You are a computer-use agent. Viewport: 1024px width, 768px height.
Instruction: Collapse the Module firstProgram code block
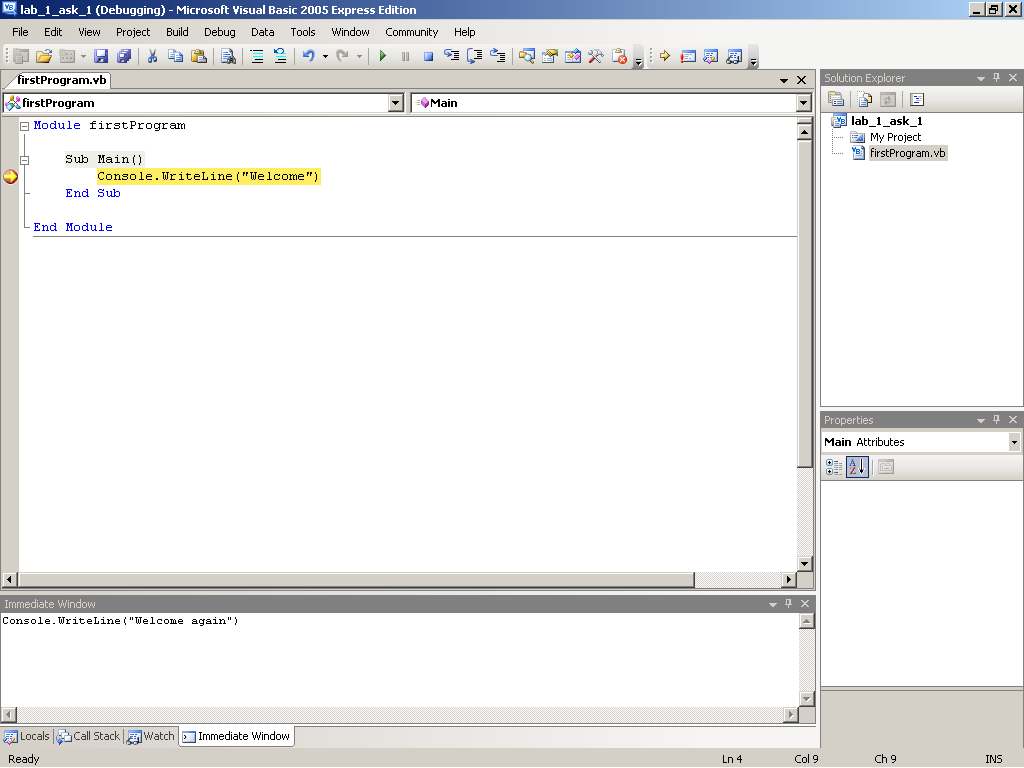coord(24,125)
